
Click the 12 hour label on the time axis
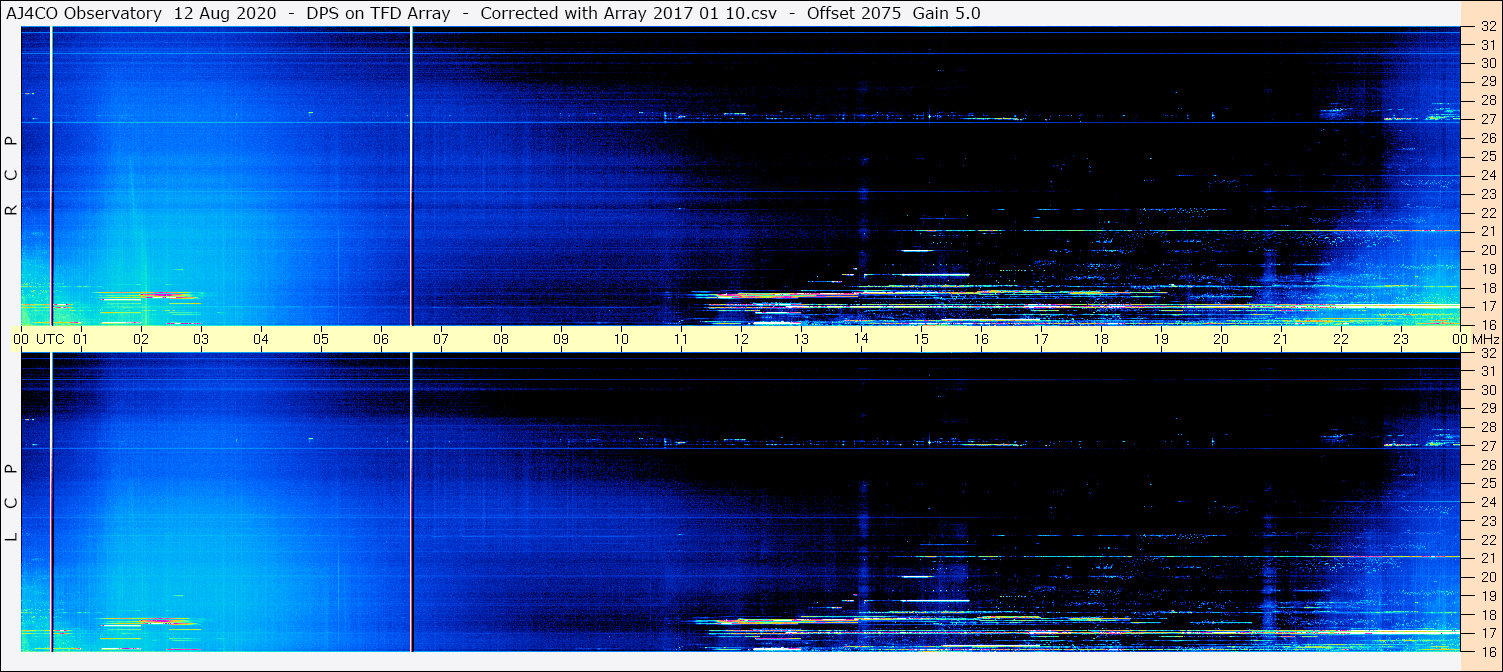pos(741,339)
